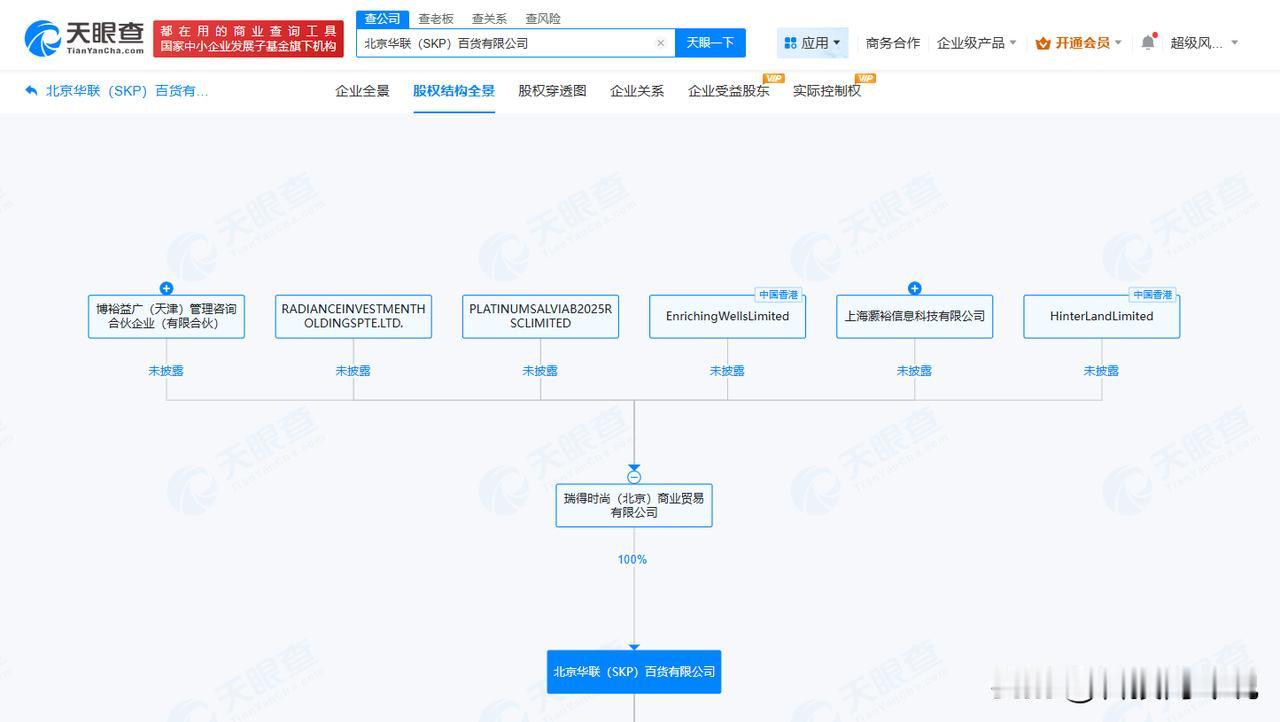Open the 应用 dropdown
The image size is (1280, 722).
pos(812,43)
